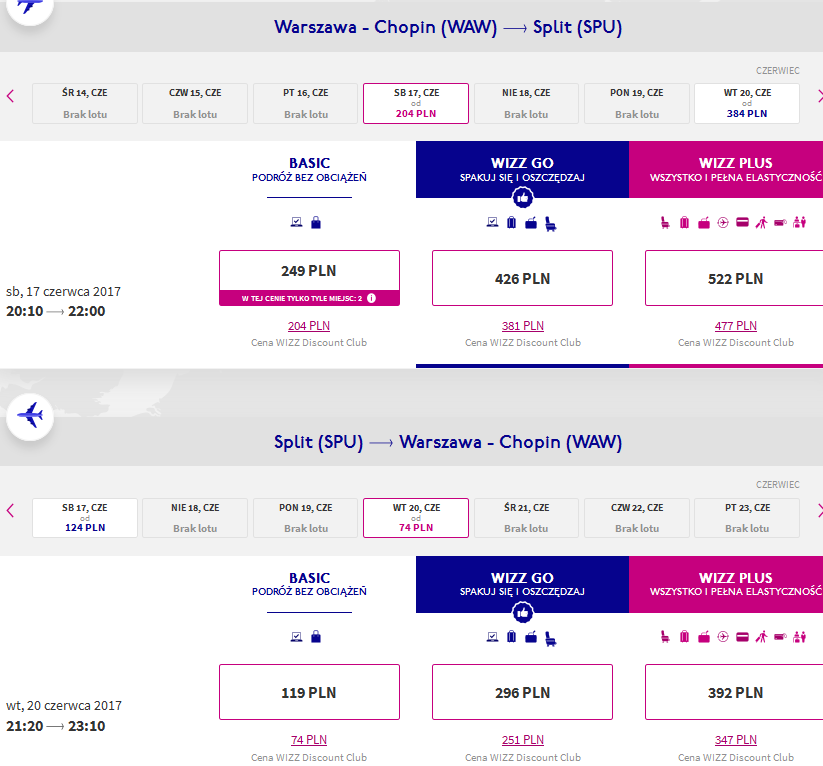Screen dimensions: 823x766
Task: Click outbound WIZZ PLUS luggage icon
Action: (x=684, y=223)
